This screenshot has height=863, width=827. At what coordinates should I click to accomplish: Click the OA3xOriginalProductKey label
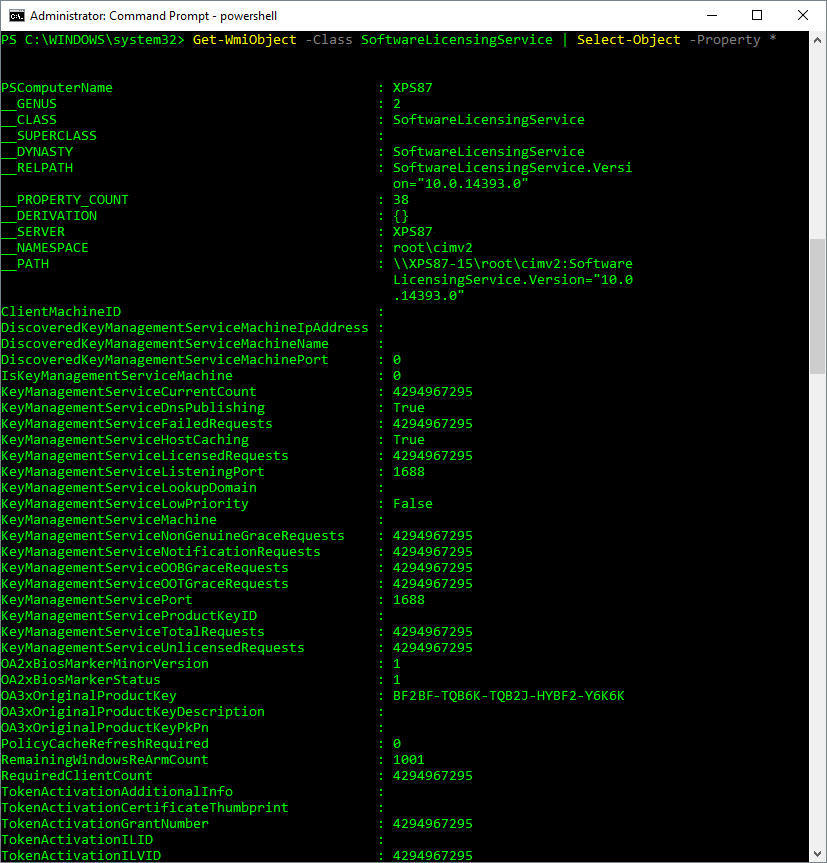[89, 695]
